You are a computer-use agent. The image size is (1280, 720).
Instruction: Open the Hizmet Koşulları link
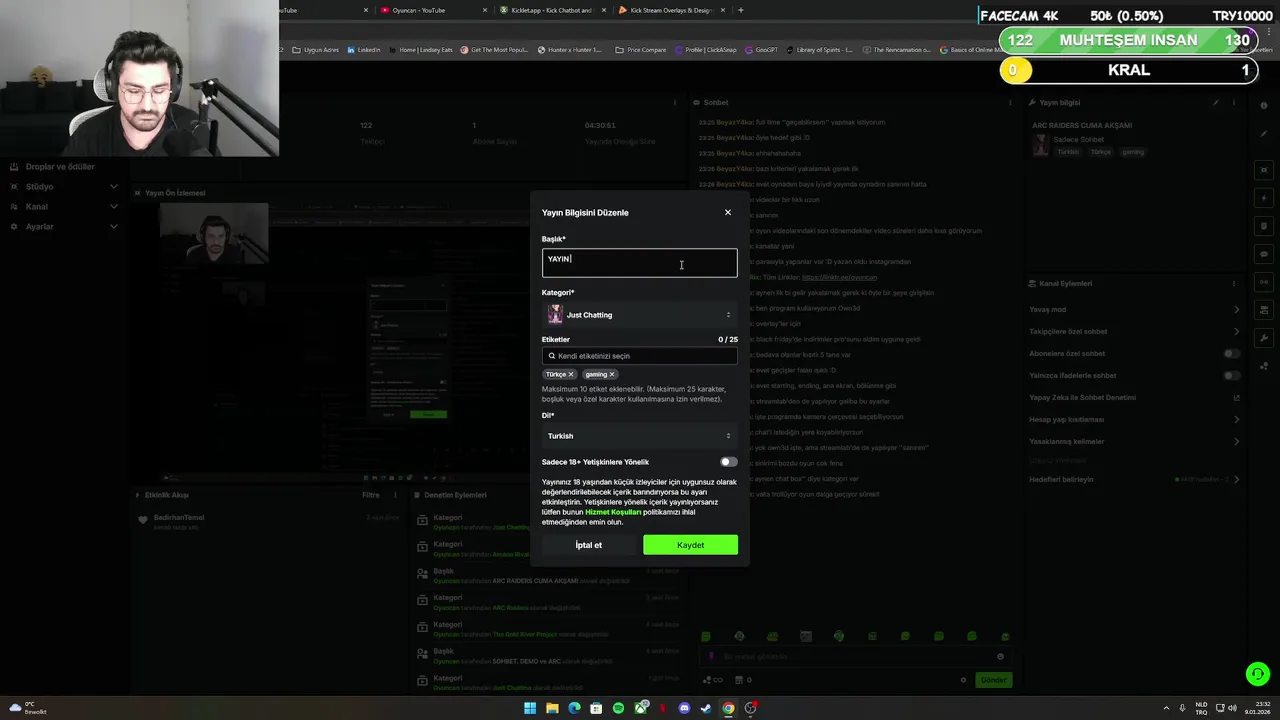(612, 512)
